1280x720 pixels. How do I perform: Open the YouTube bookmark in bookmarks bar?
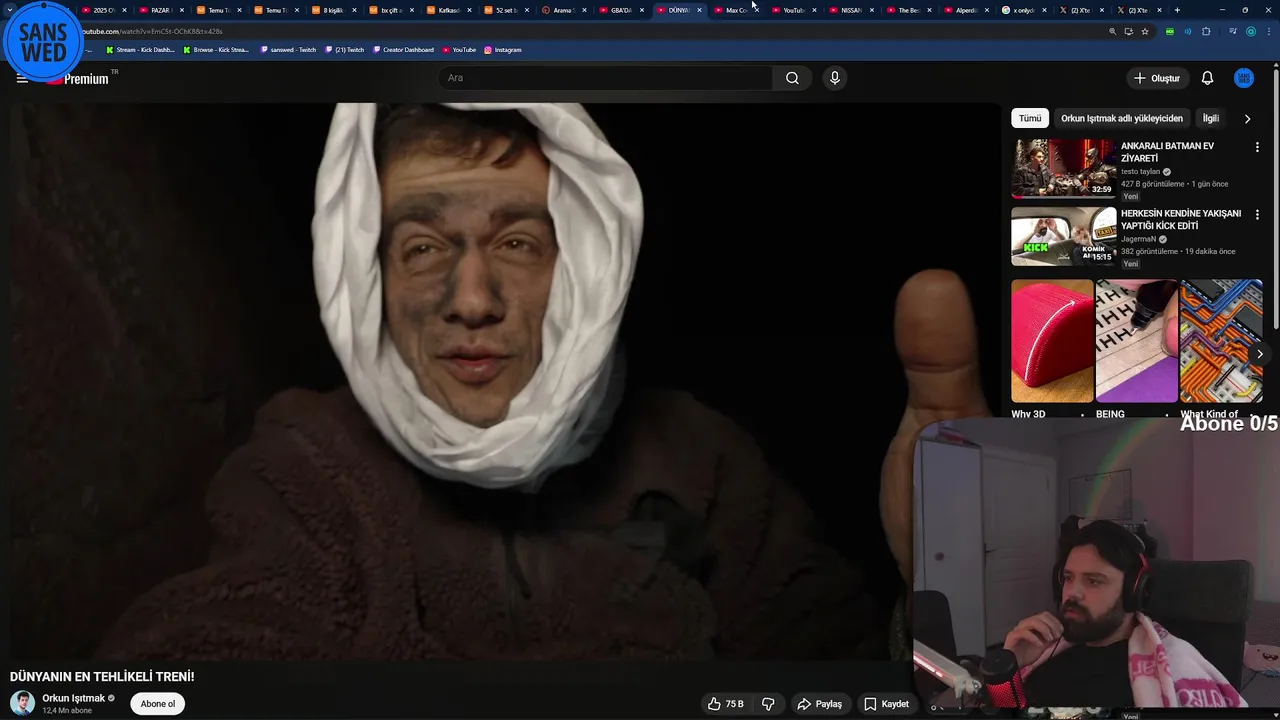[x=459, y=49]
